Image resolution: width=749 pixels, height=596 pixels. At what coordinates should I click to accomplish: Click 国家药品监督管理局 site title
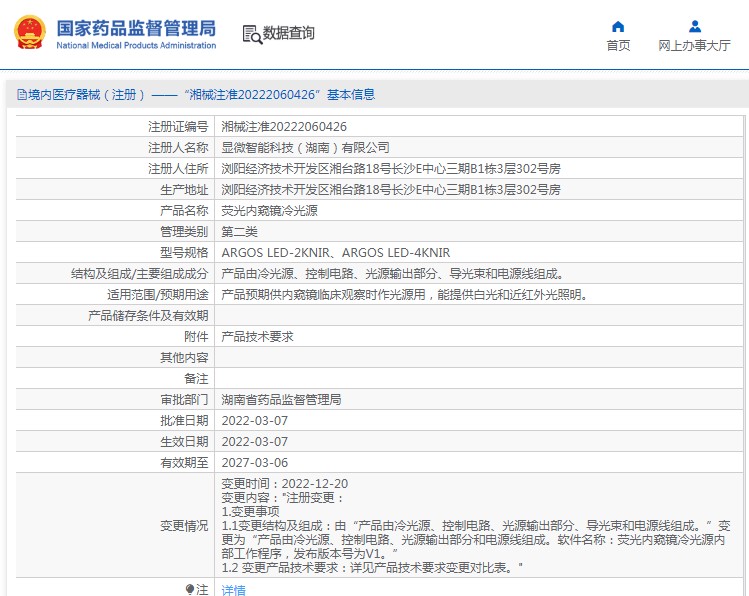(135, 27)
